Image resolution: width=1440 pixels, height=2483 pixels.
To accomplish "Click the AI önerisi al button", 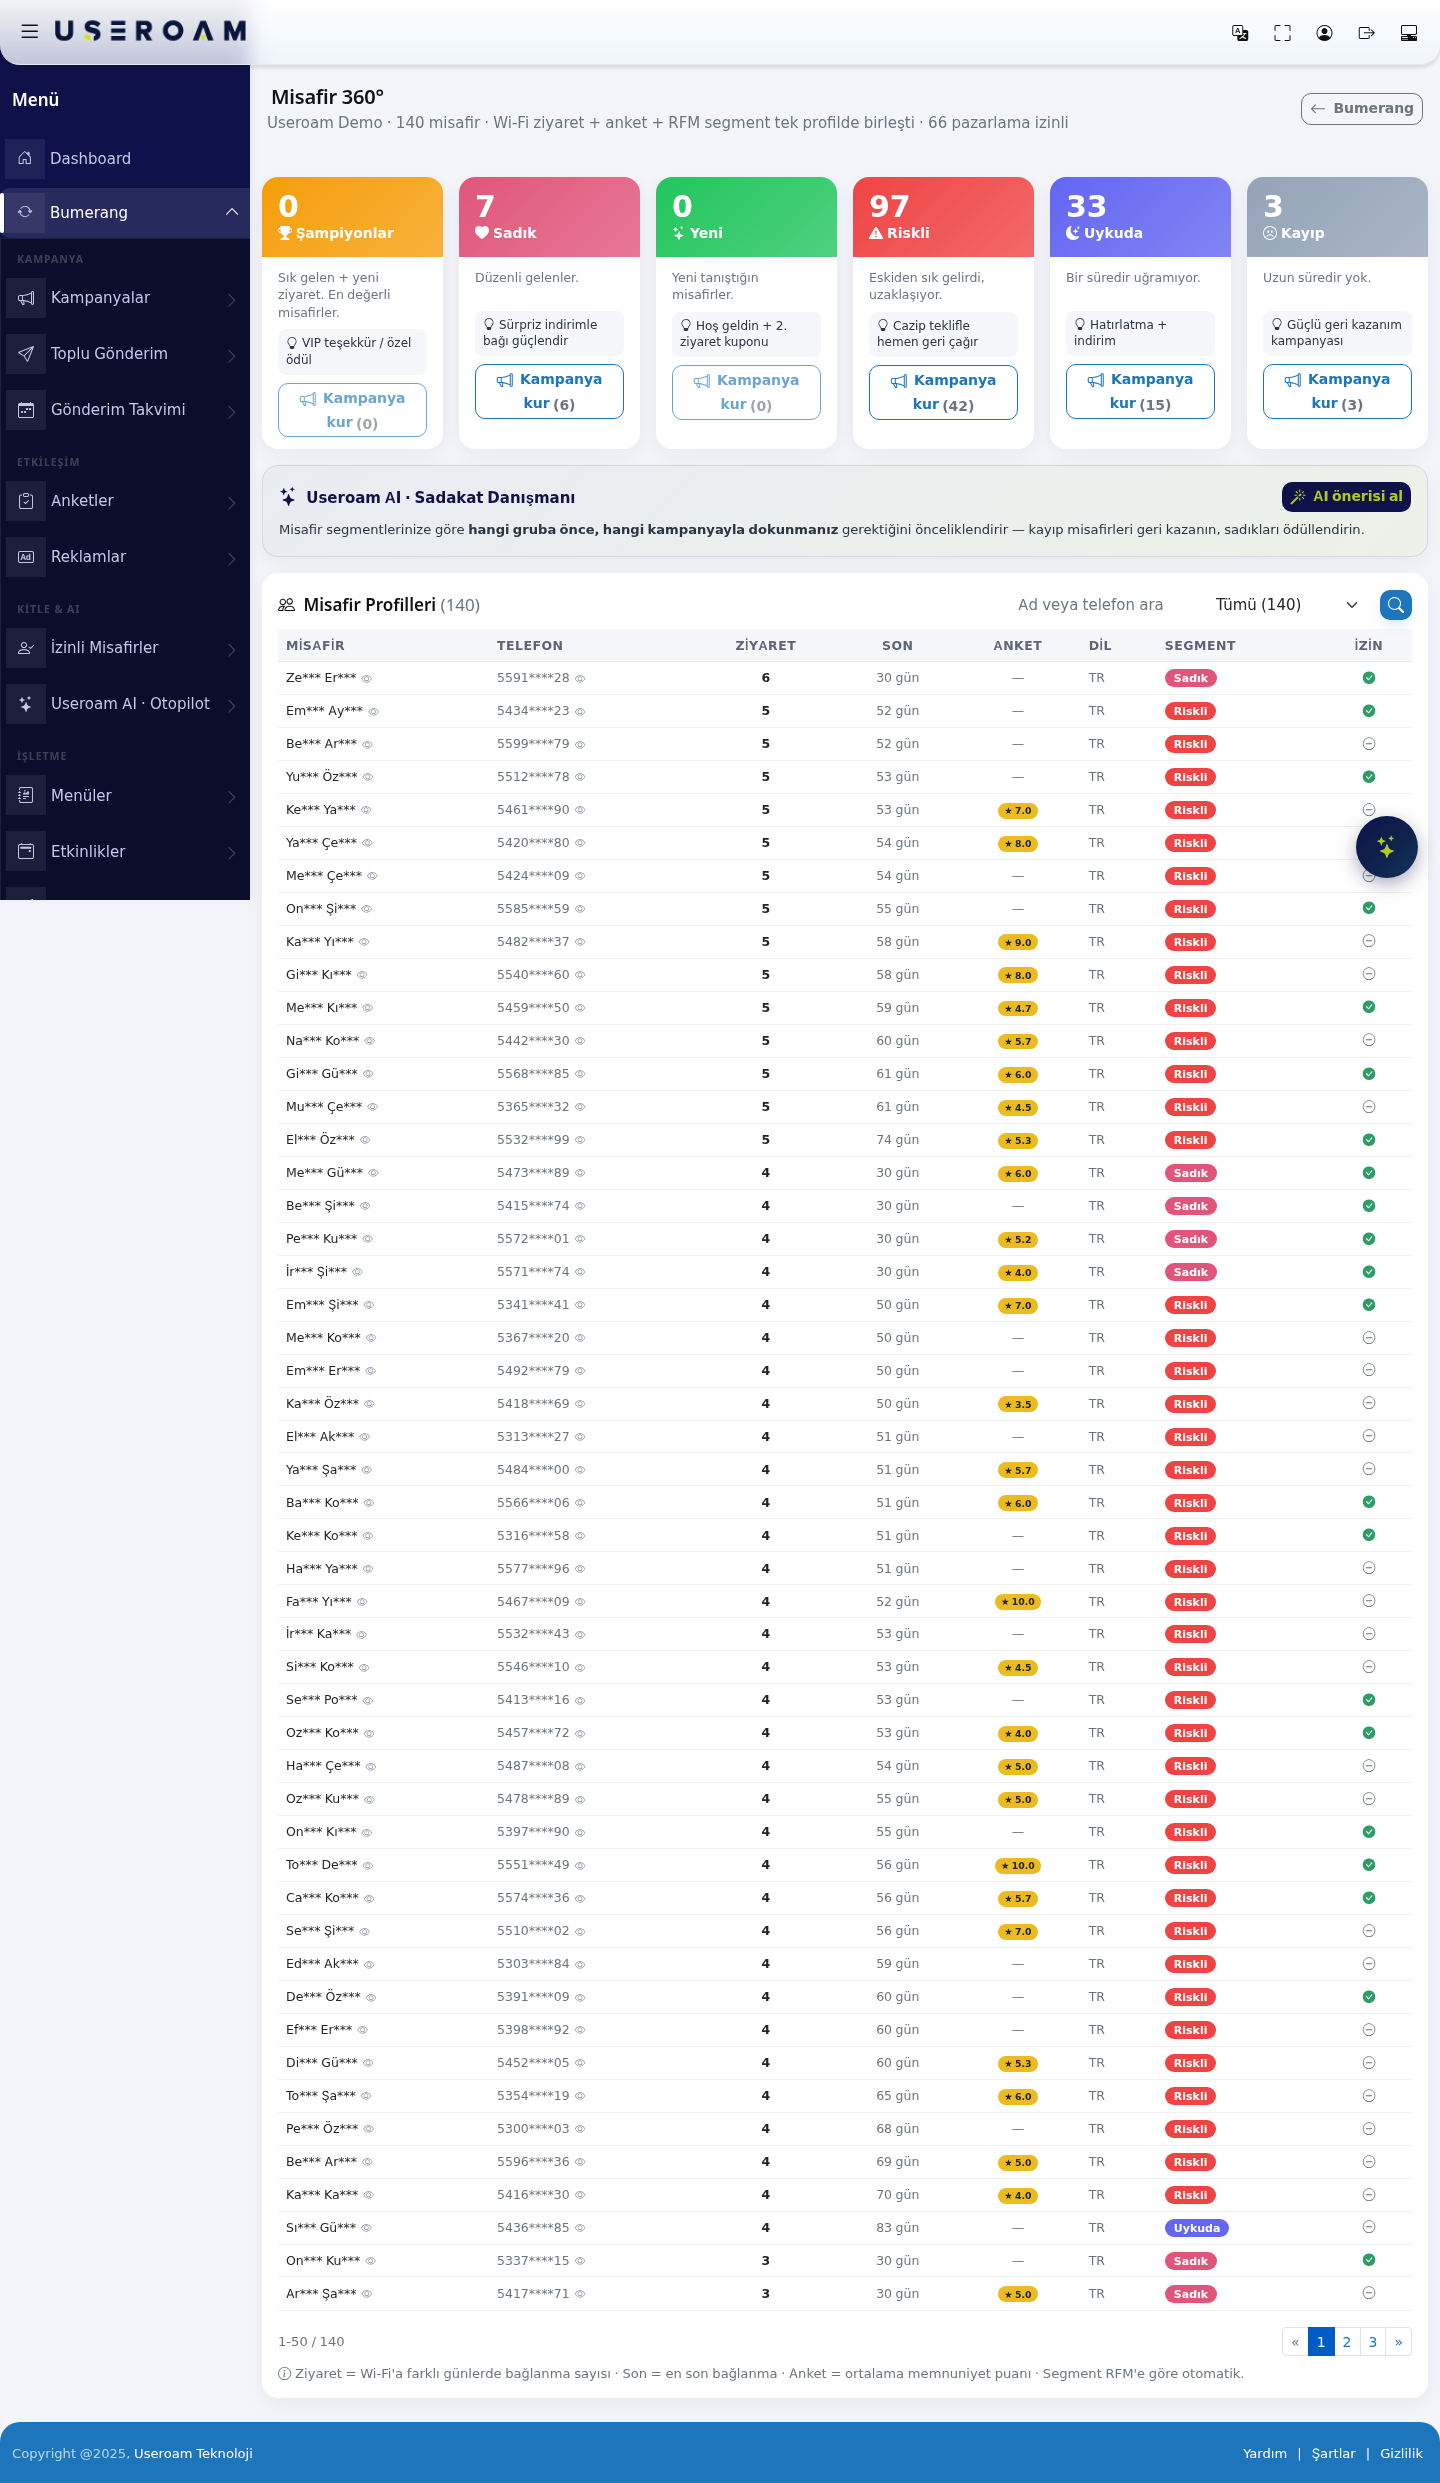I will pos(1346,496).
